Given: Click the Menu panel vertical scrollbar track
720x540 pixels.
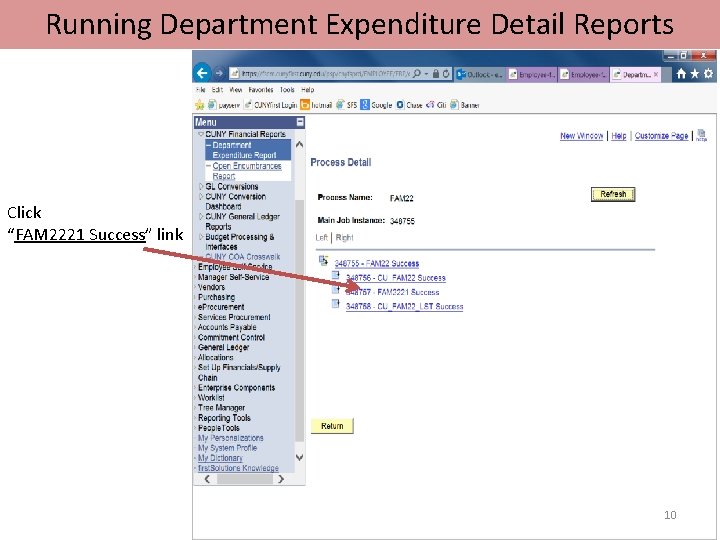Looking at the screenshot, I should (x=299, y=301).
